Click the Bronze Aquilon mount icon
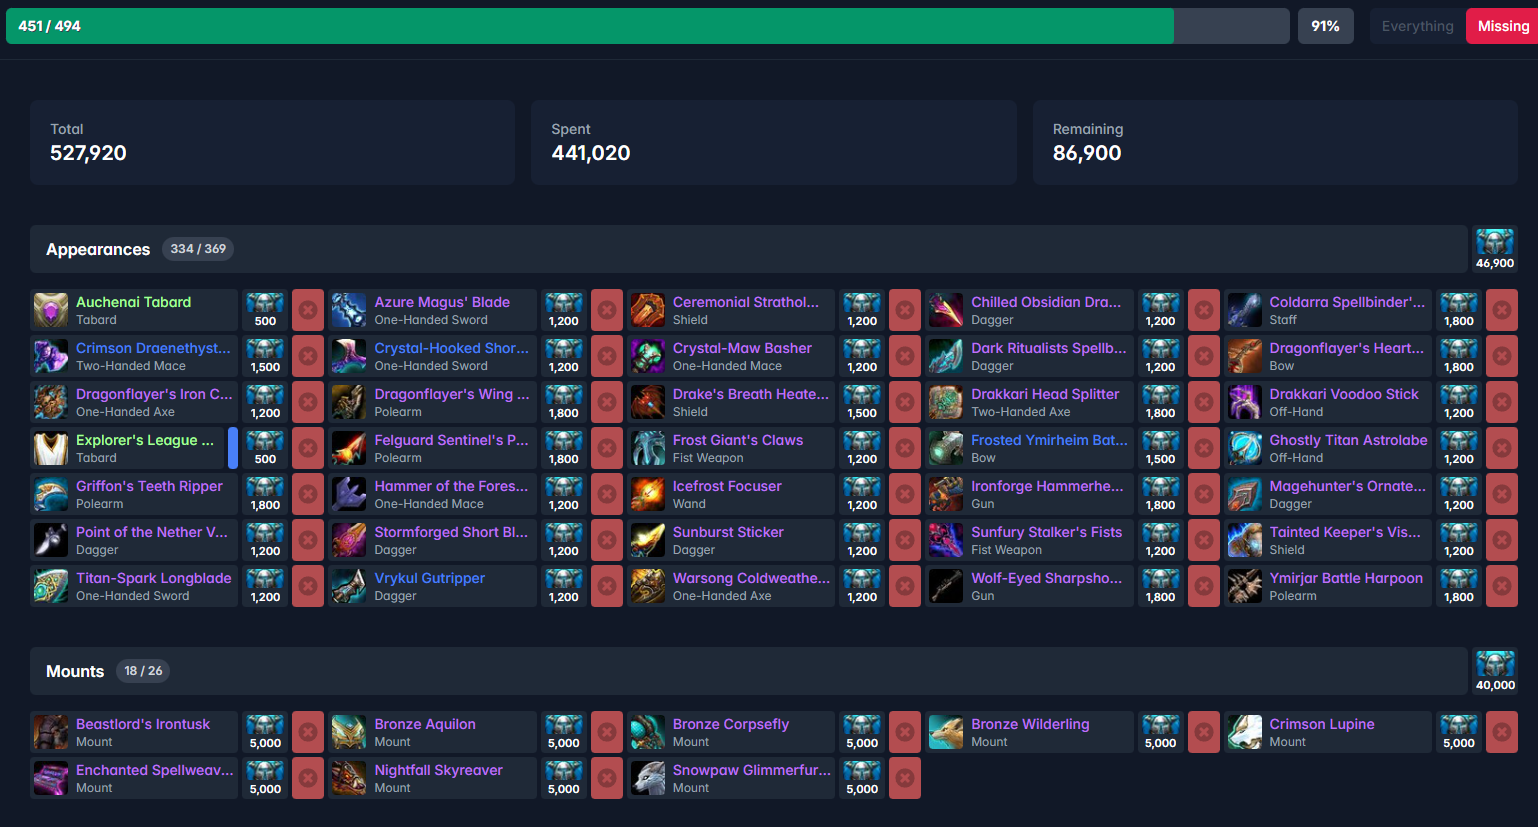The height and width of the screenshot is (827, 1538). [x=349, y=732]
